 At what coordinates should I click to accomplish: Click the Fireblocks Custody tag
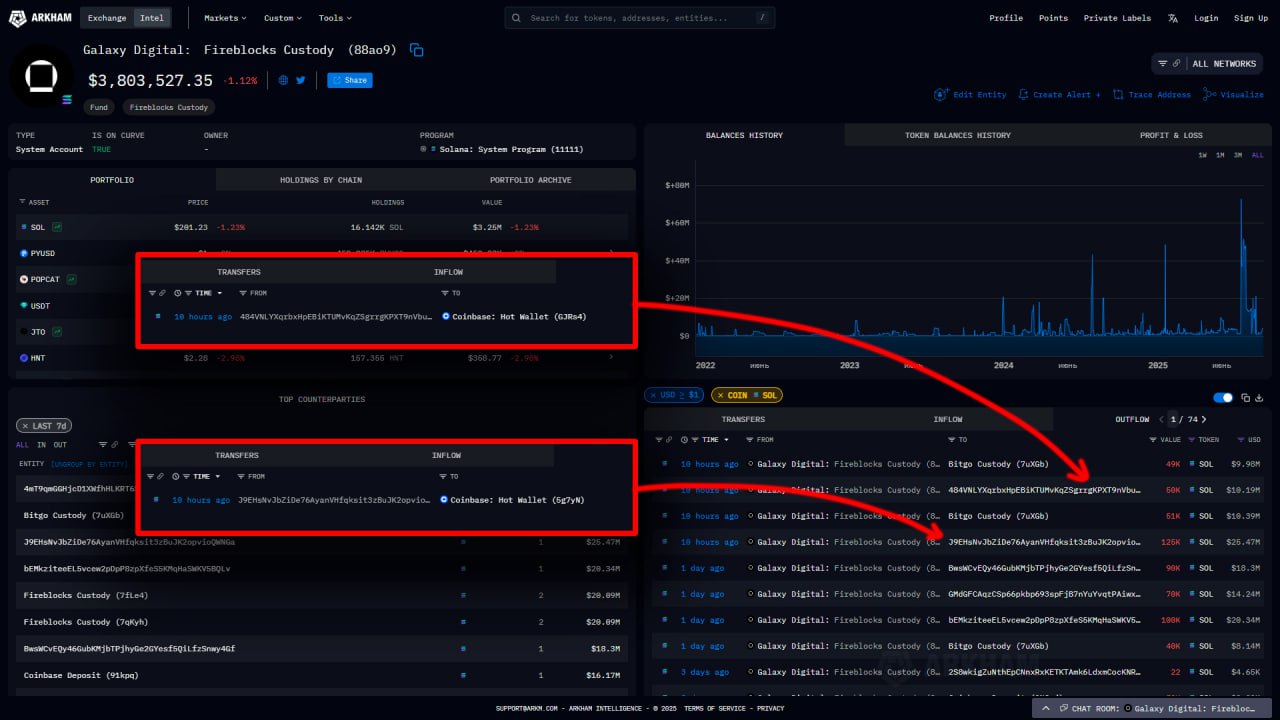[x=169, y=107]
